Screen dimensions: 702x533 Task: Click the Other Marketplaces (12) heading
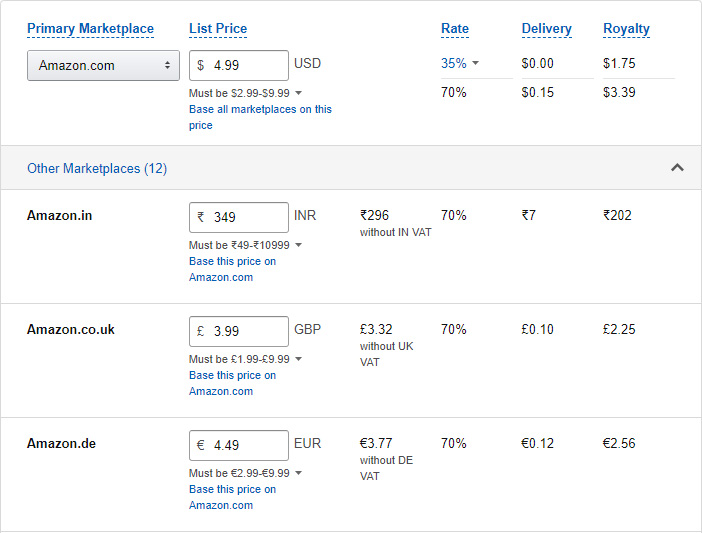(97, 168)
